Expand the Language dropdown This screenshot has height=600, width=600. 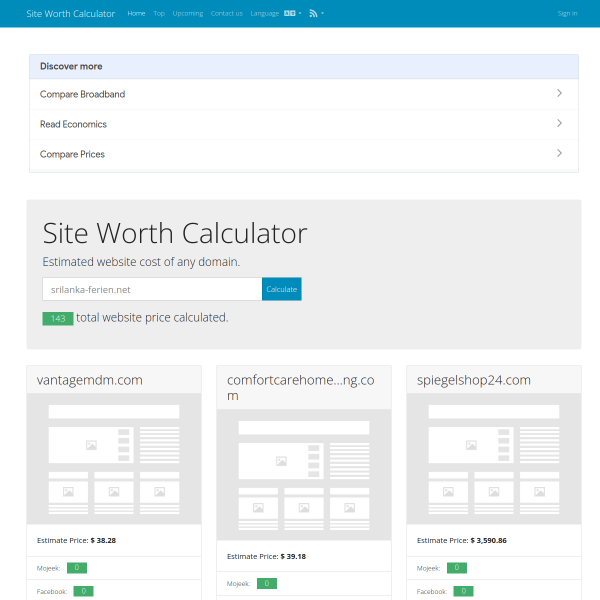[x=276, y=13]
